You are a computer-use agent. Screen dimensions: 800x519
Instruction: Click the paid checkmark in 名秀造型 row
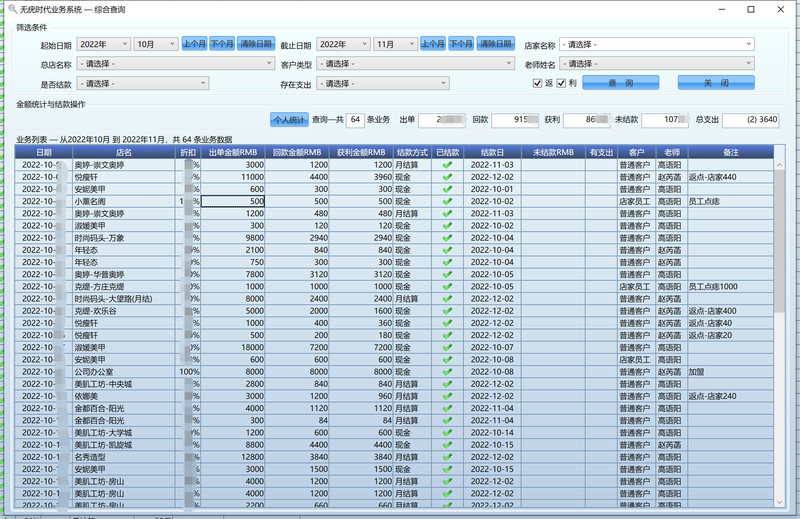coord(447,457)
